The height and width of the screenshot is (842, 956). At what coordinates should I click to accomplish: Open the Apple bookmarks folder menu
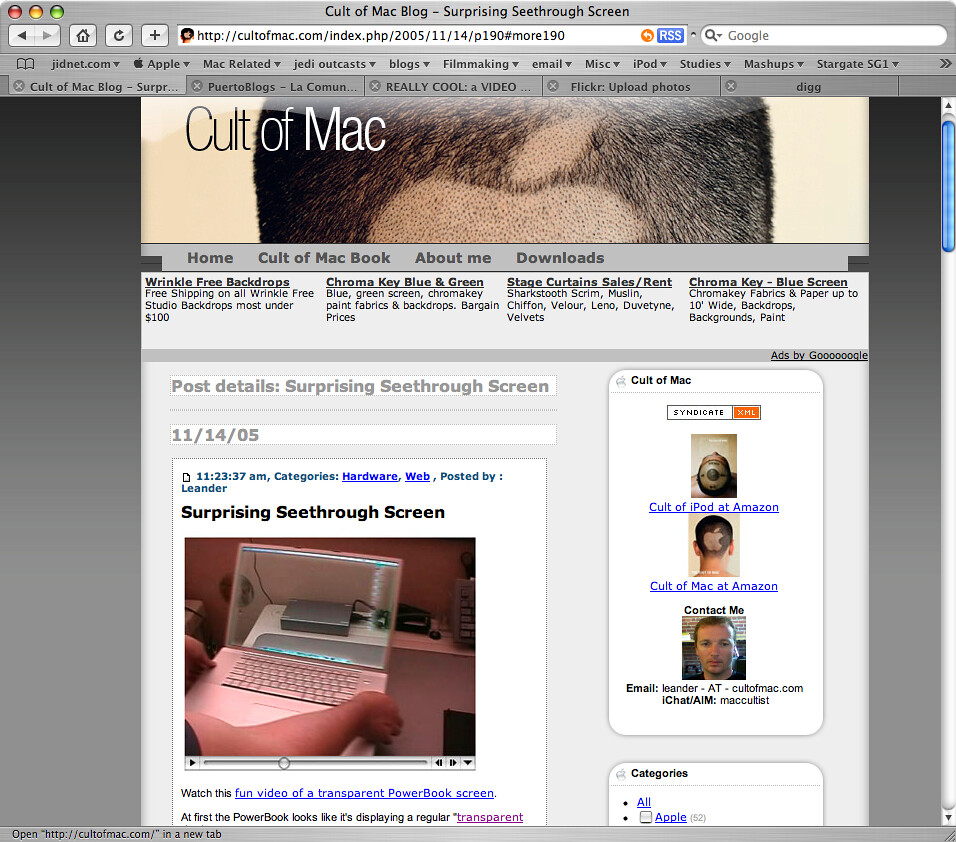click(162, 64)
